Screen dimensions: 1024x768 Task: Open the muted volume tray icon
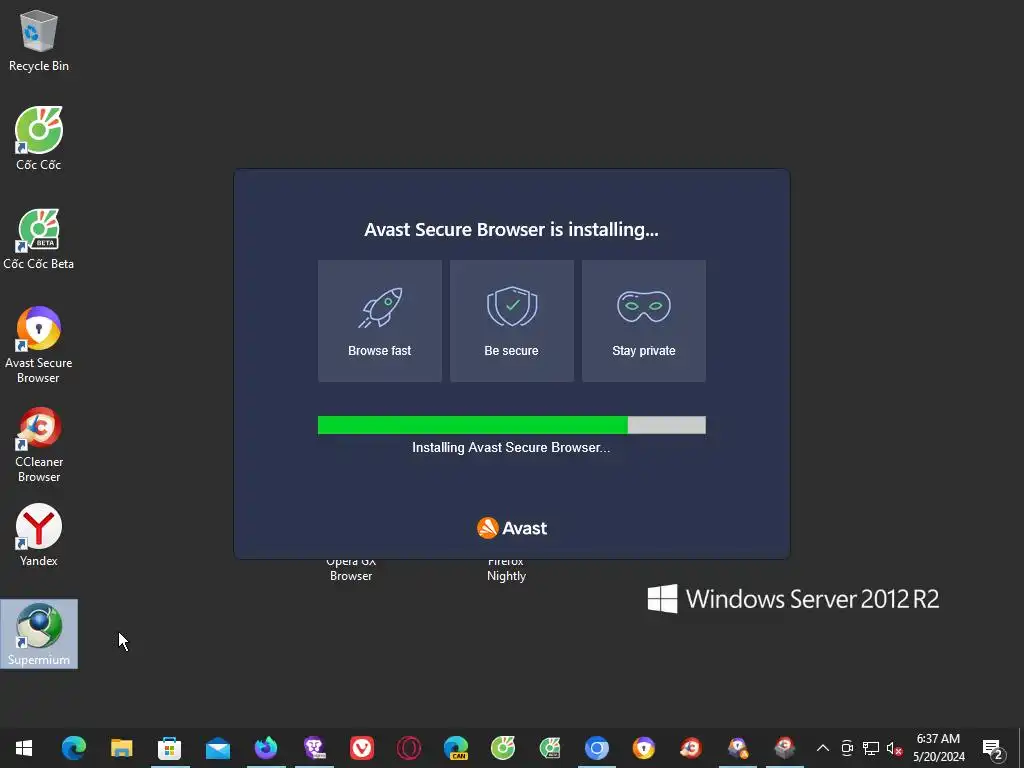click(894, 748)
